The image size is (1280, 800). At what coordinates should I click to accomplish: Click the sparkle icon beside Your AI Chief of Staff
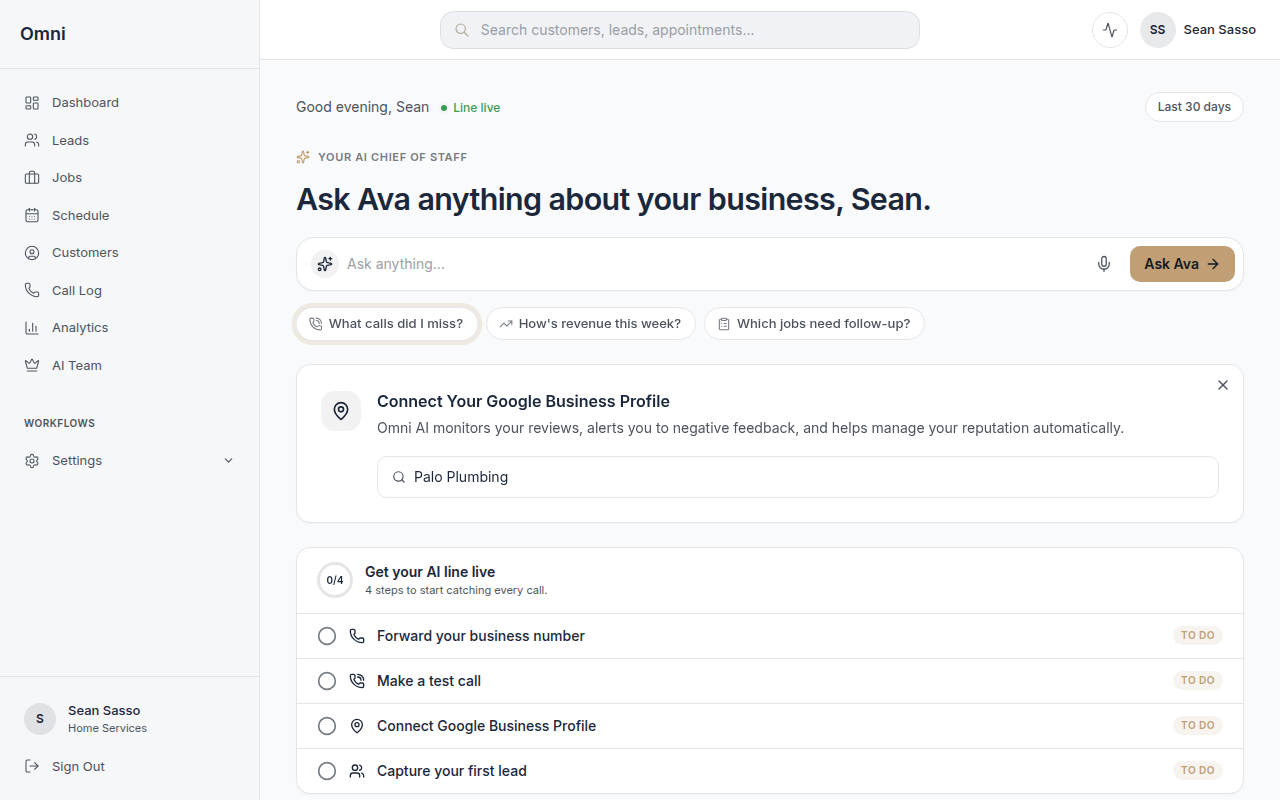[303, 157]
